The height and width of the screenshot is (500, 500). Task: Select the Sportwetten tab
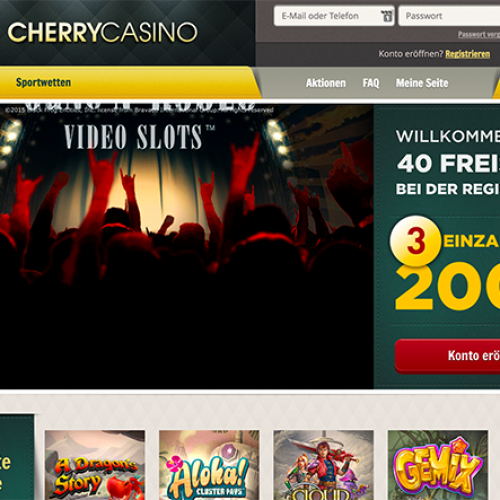[x=43, y=82]
